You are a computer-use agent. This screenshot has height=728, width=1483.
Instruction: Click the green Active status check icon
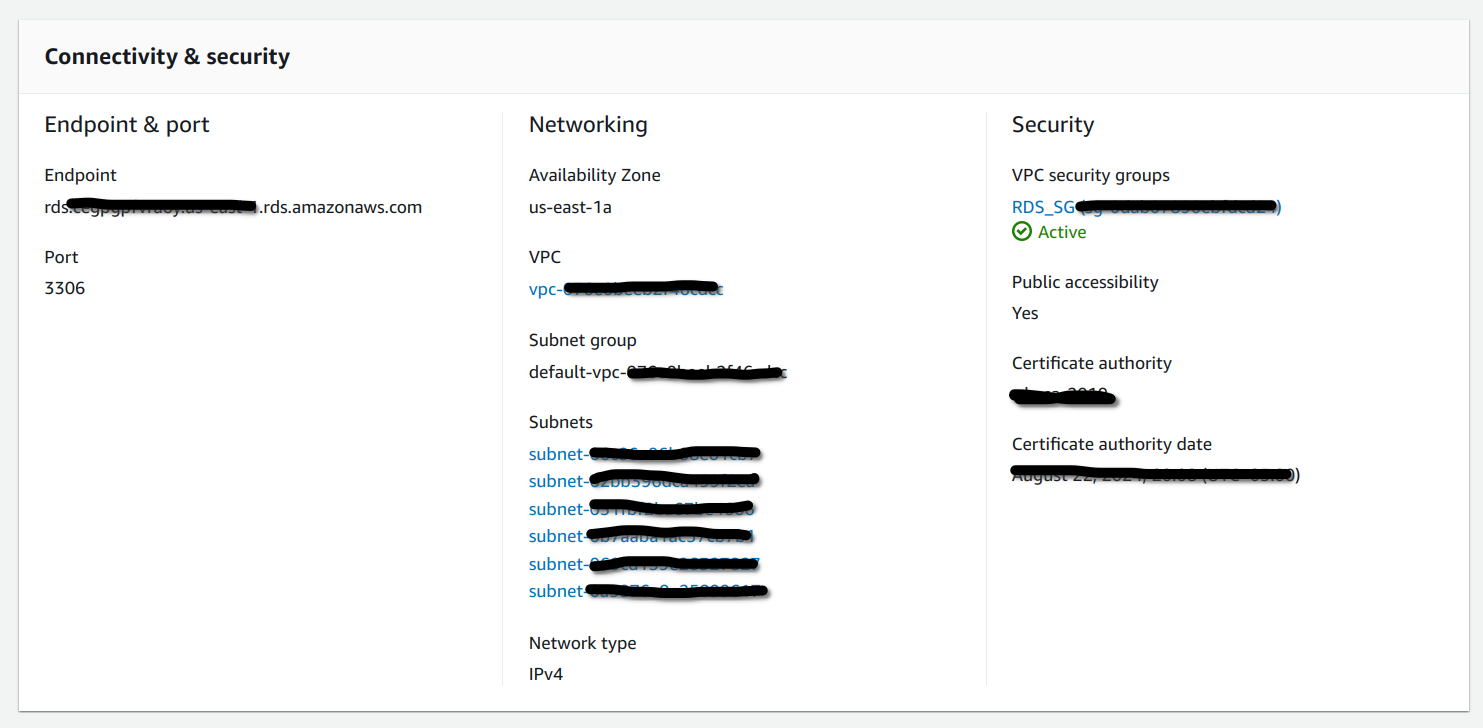tap(1021, 231)
